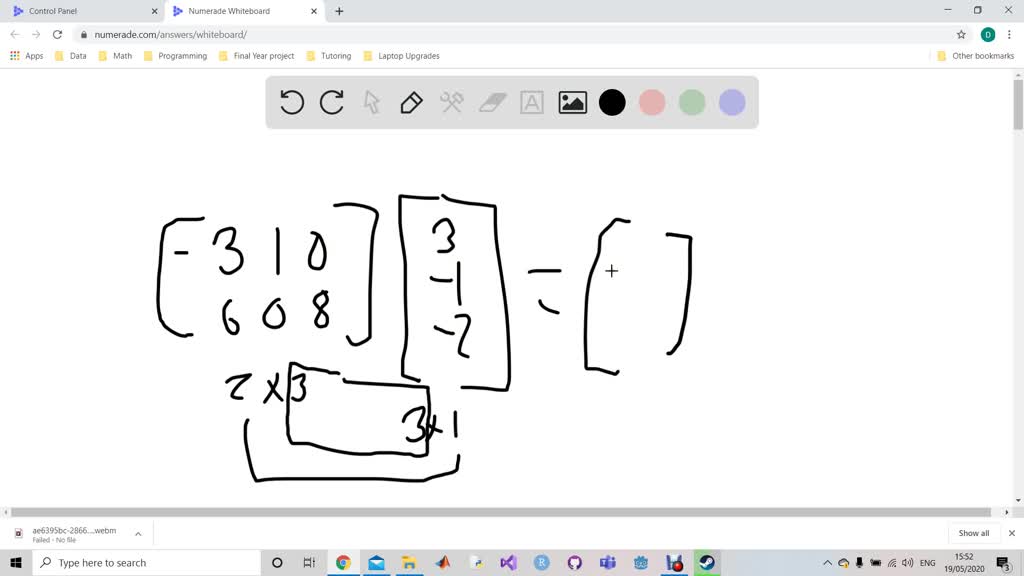Viewport: 1024px width, 576px height.
Task: Toggle hidden icons in the system tray
Action: pos(828,562)
